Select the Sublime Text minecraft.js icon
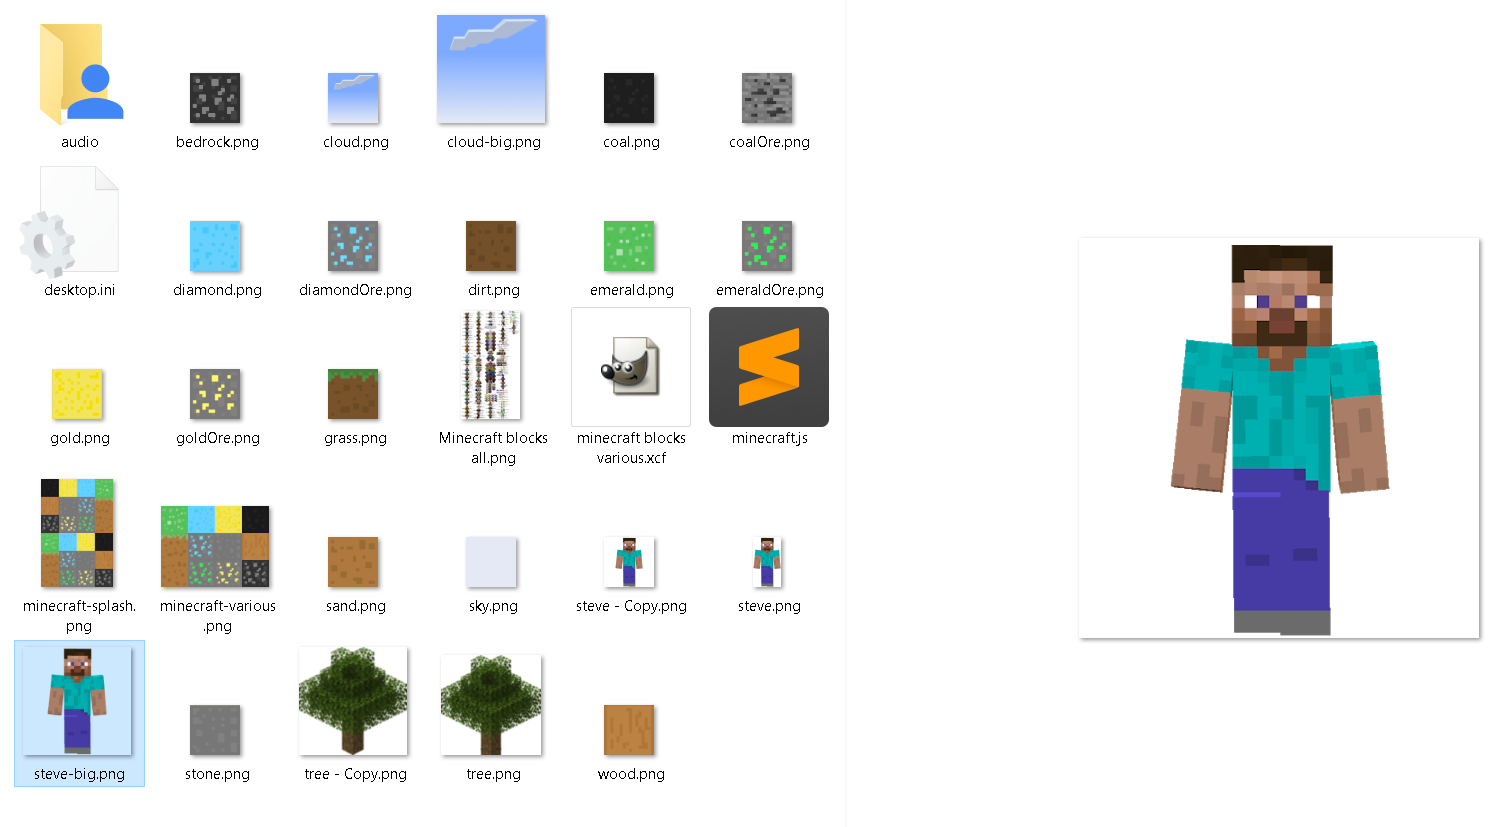 coord(769,367)
